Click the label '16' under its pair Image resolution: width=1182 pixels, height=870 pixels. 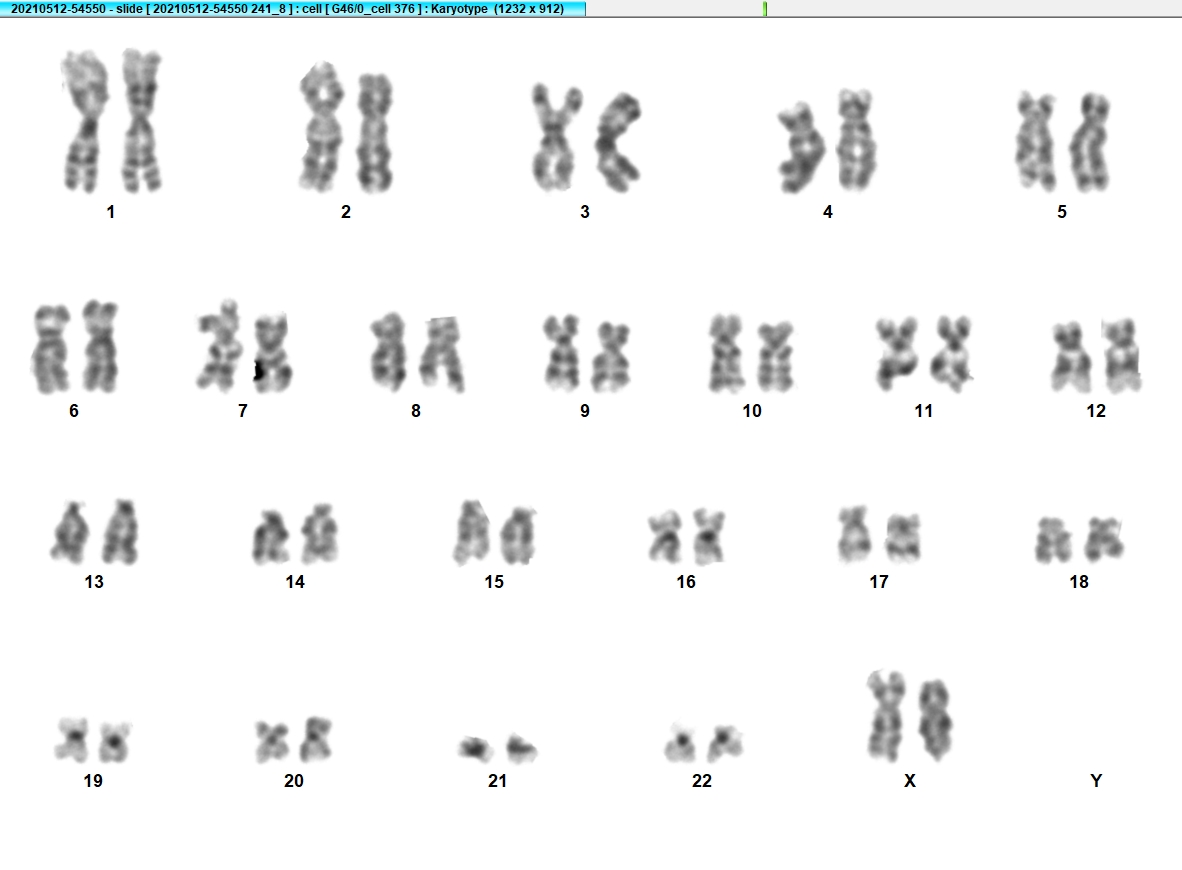coord(686,582)
